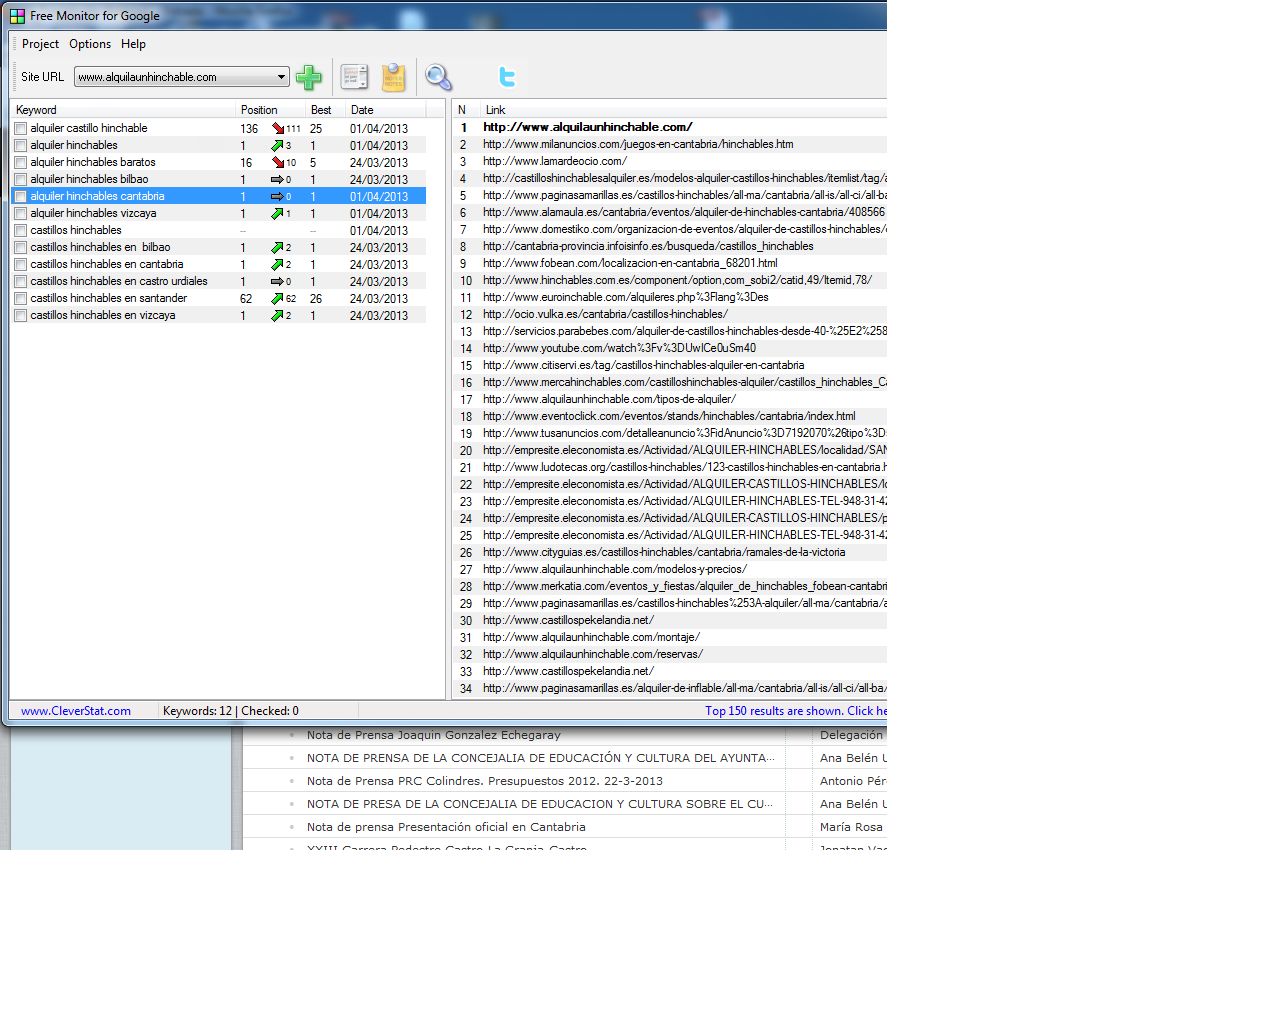
Task: Click the Twitter bird icon
Action: tap(507, 77)
